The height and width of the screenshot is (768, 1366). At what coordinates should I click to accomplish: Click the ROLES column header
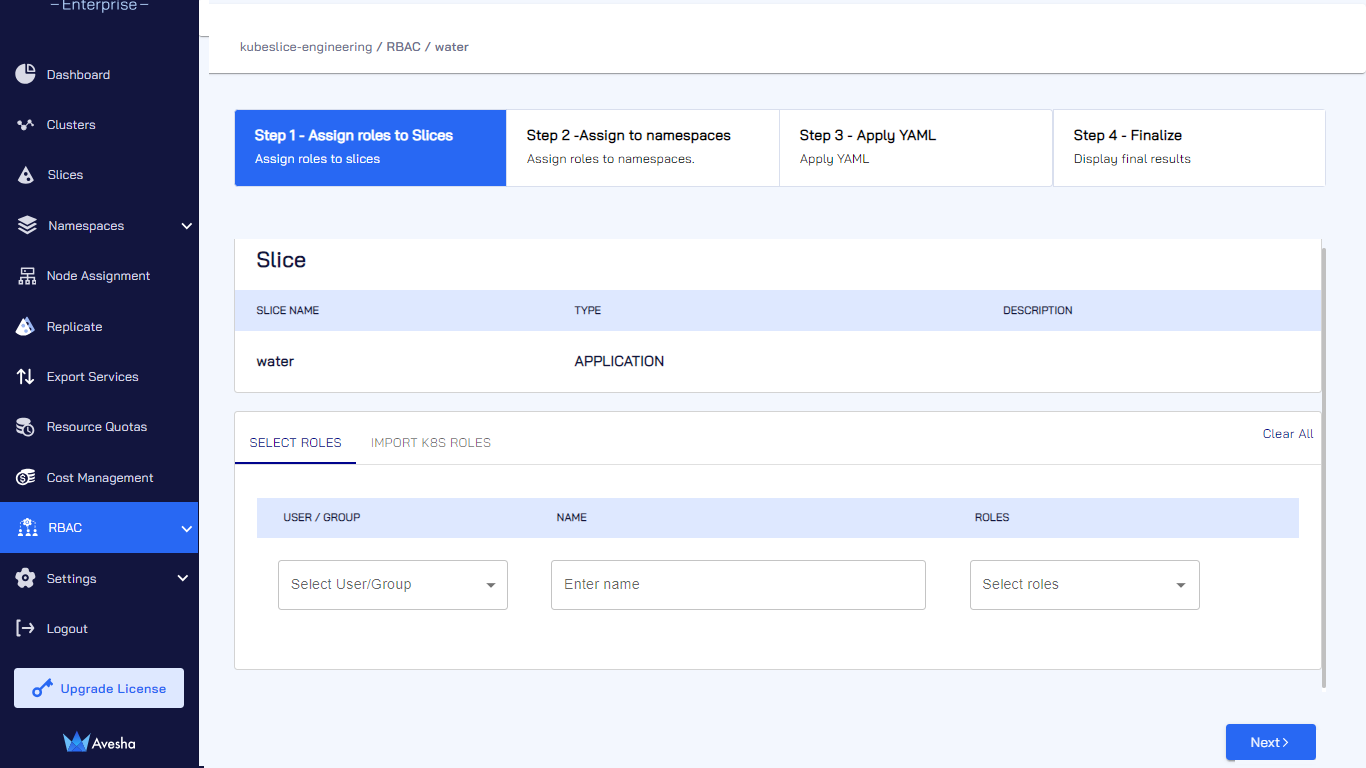tap(992, 517)
